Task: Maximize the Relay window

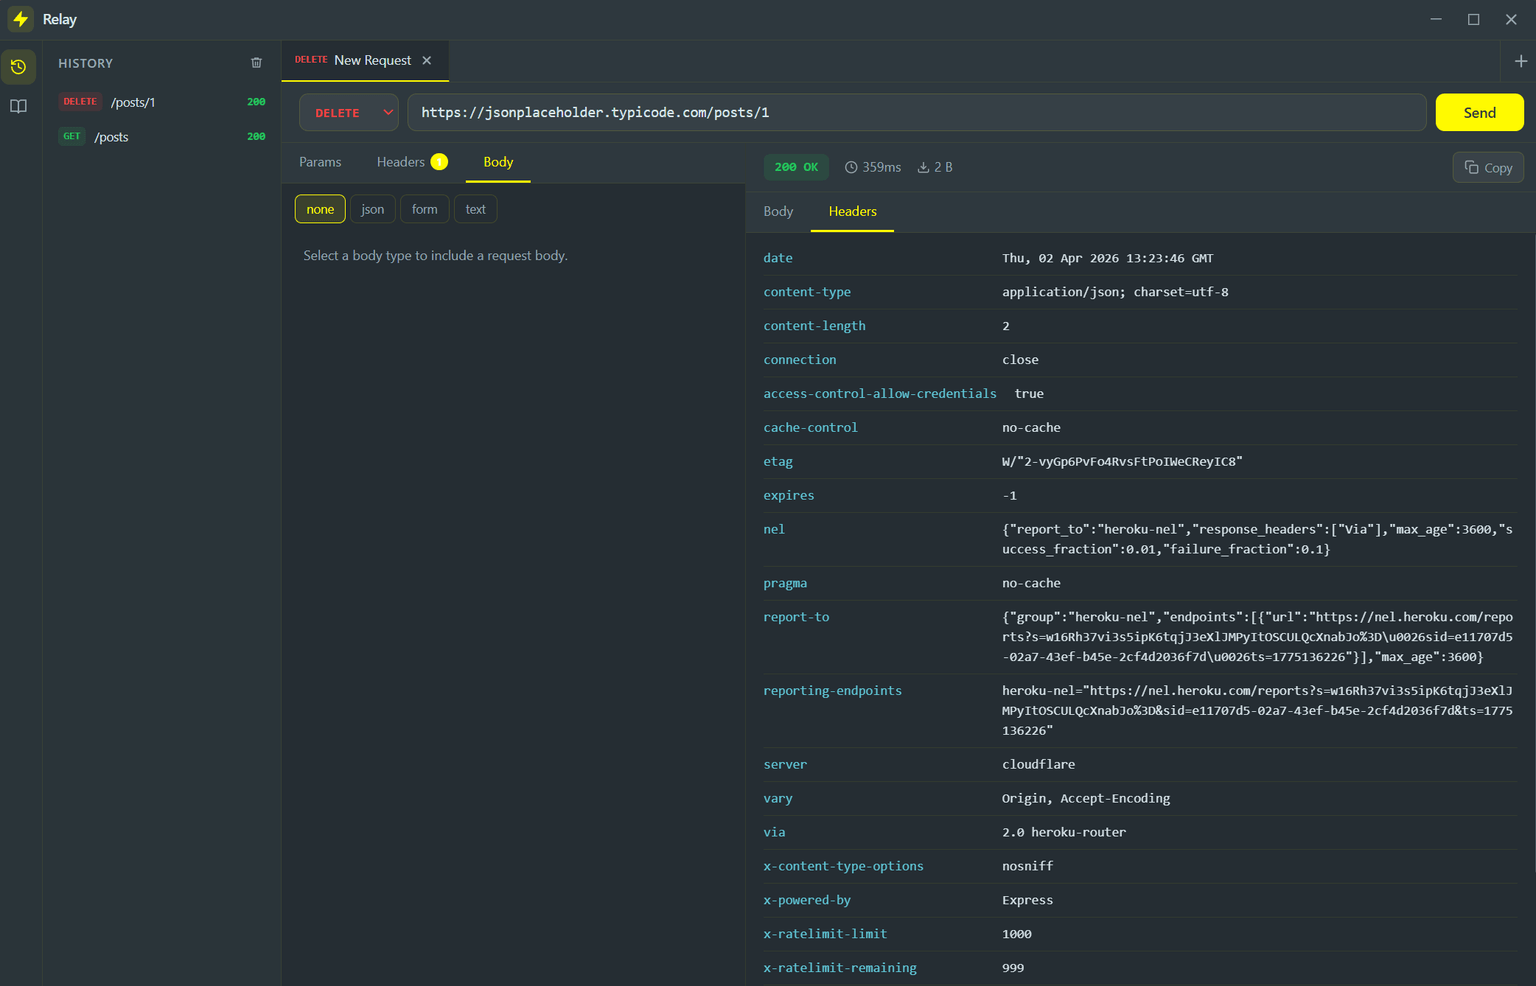Action: pos(1473,19)
